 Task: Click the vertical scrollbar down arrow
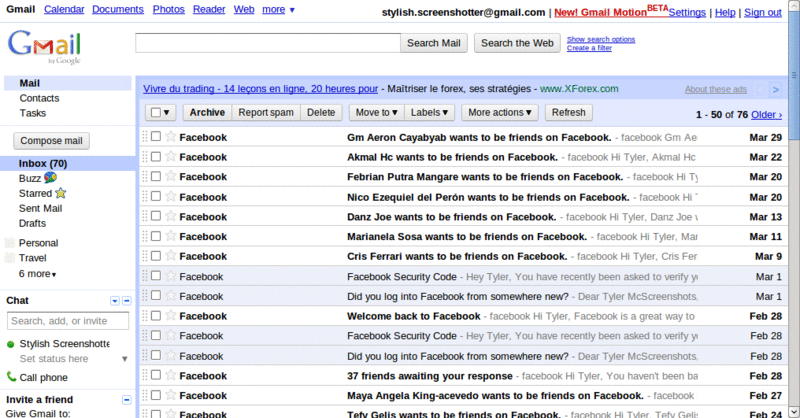coord(794,411)
